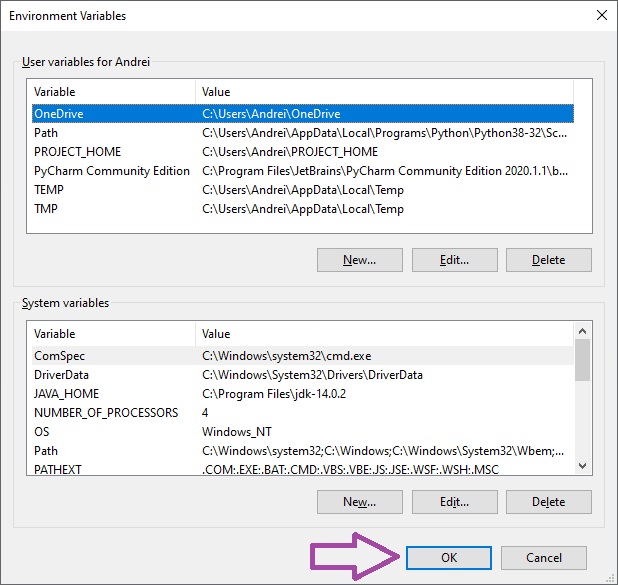Select the OS system variable
This screenshot has width=618, height=585.
tap(303, 431)
